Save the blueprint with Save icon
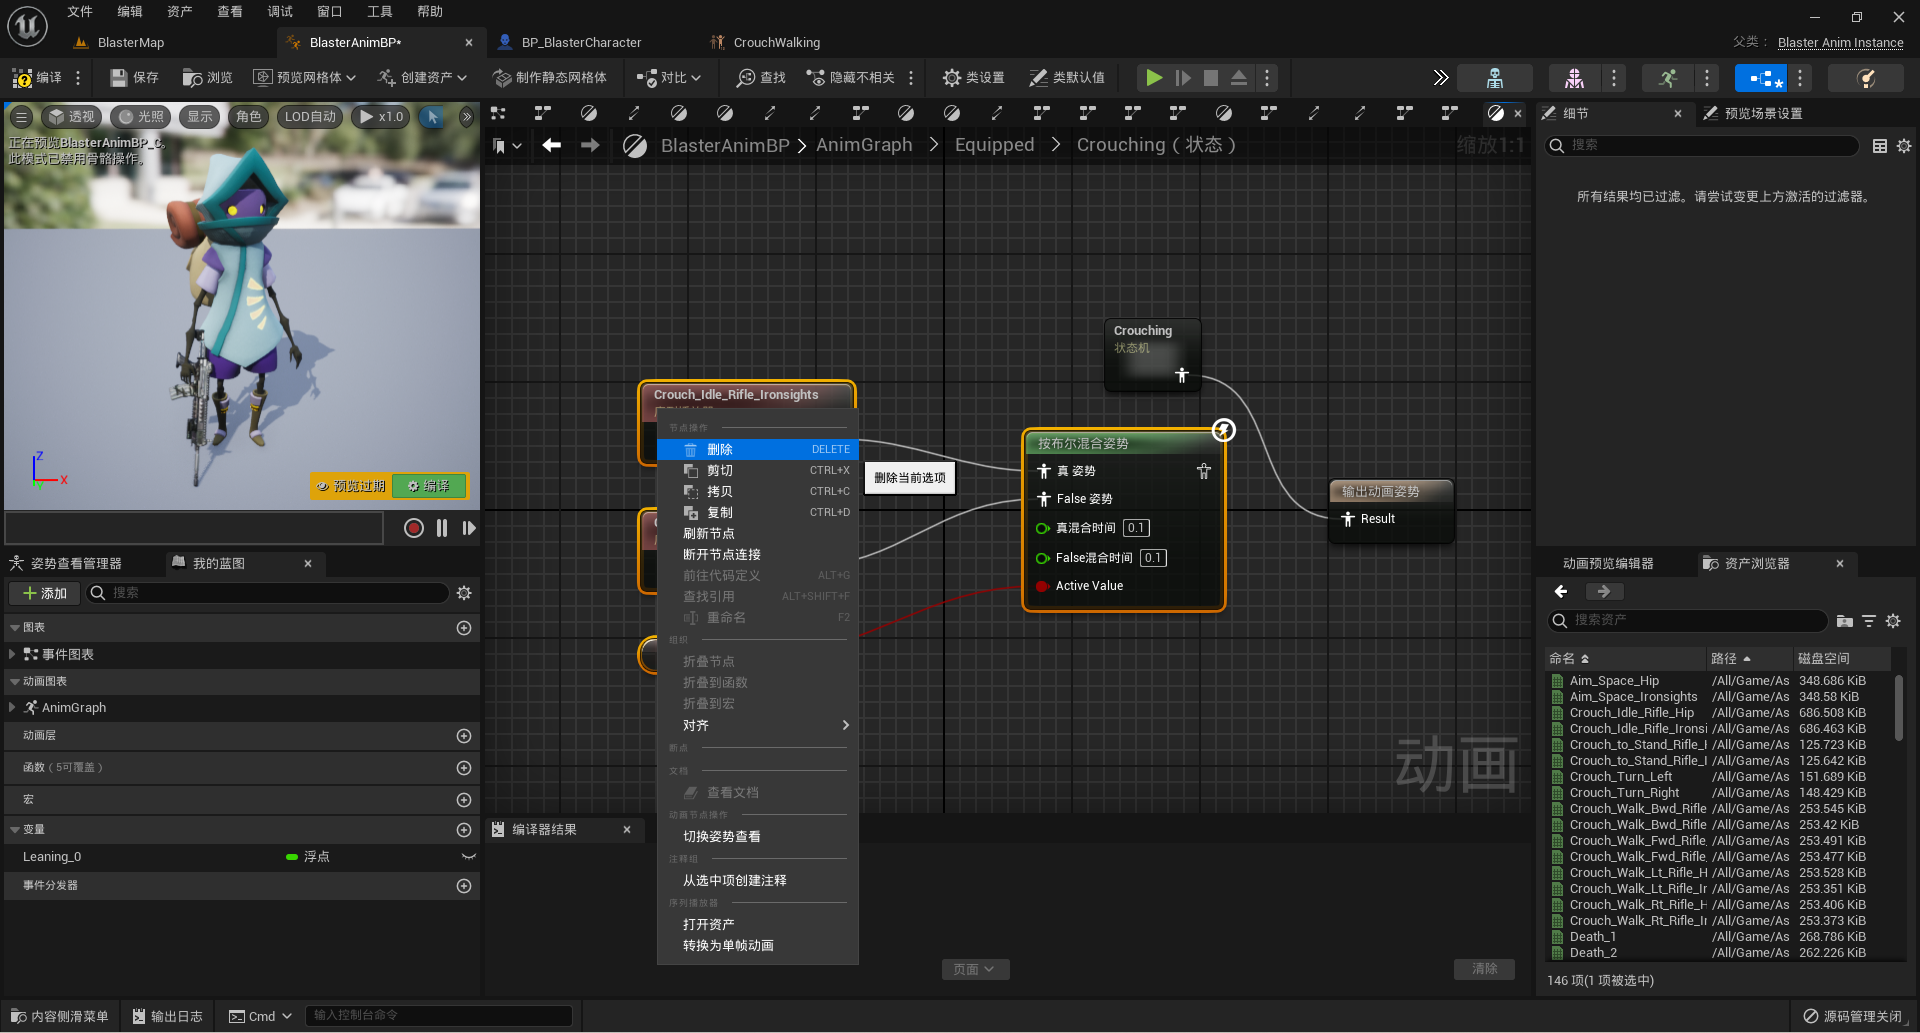The height and width of the screenshot is (1033, 1920). pos(134,77)
